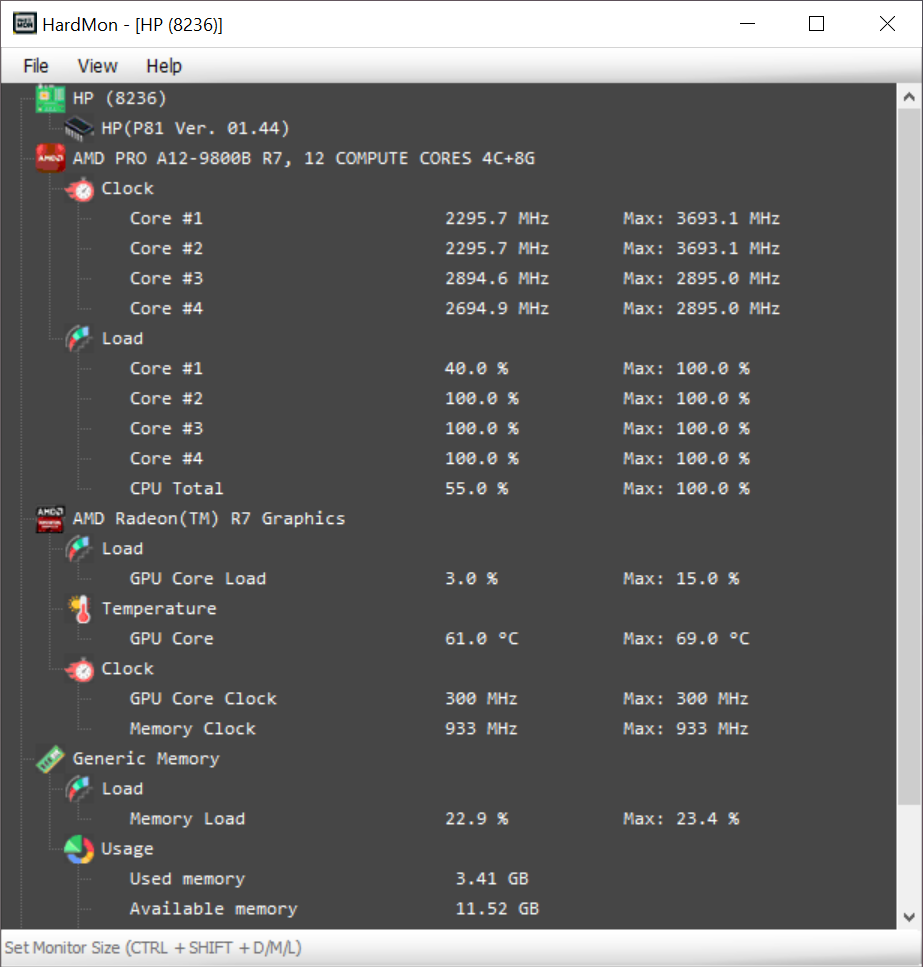
Task: Click the scroll up arrow of vertical scrollbar
Action: 909,97
